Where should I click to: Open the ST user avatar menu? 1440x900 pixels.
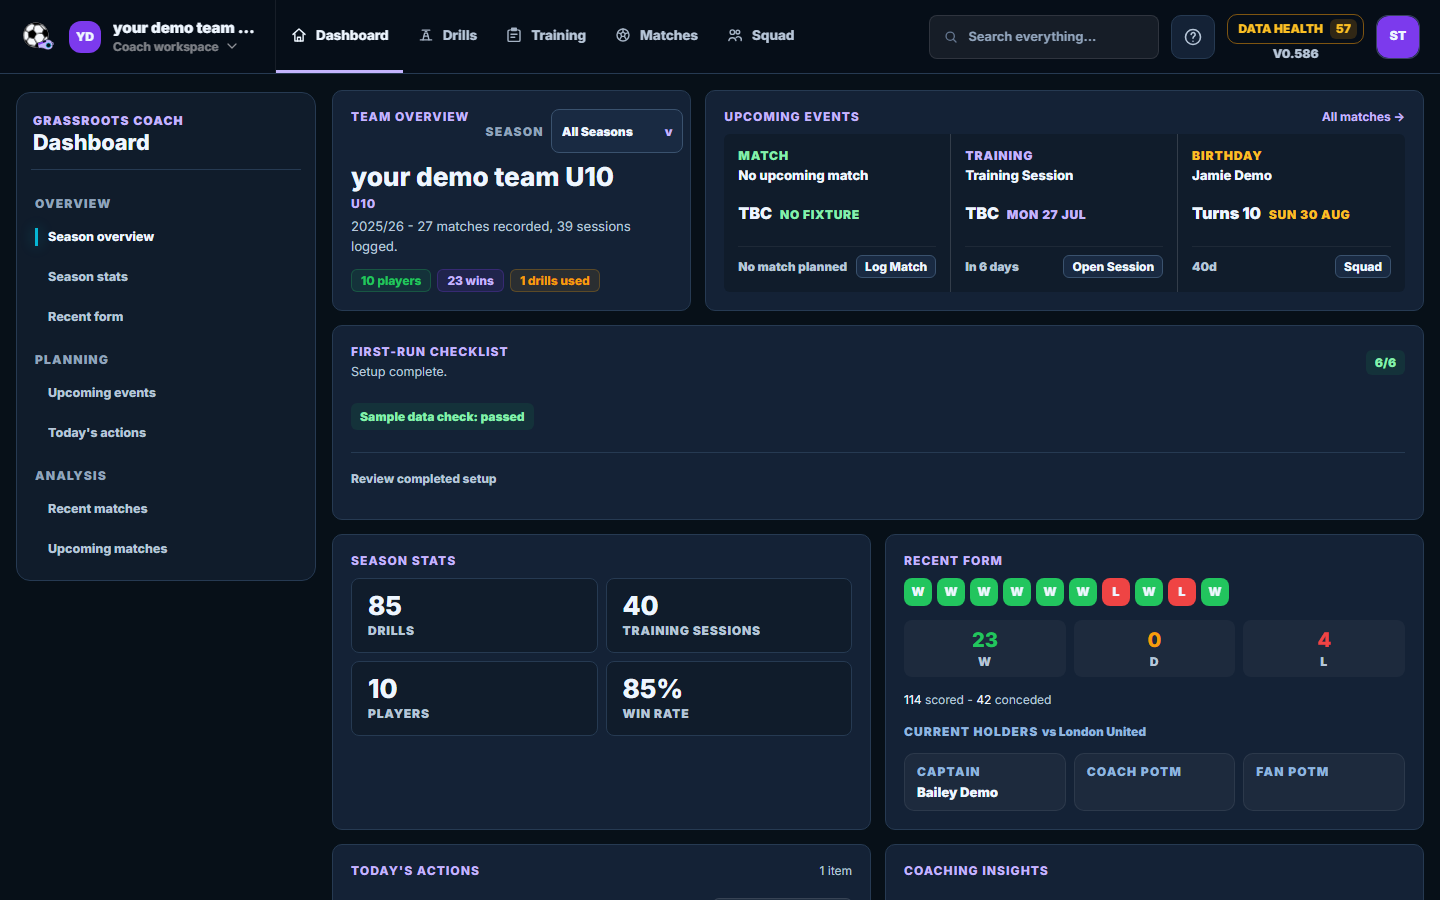1398,37
